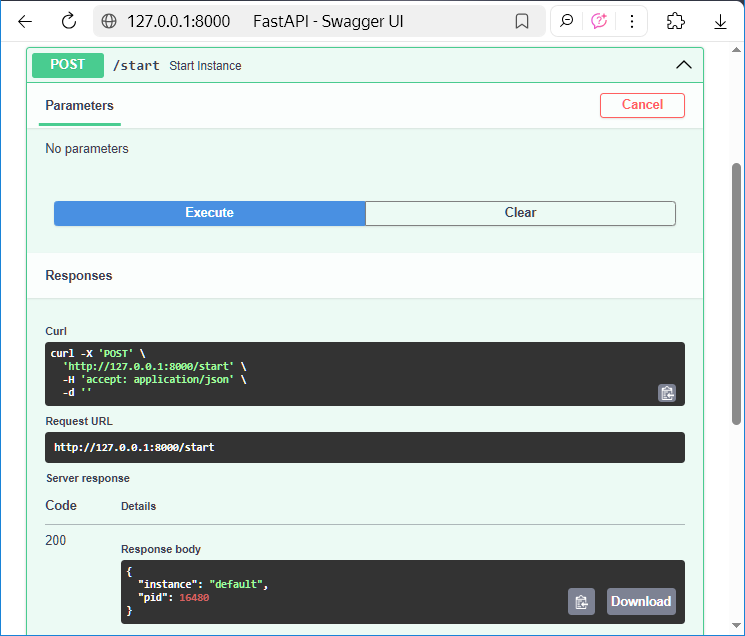Go back using the browser back arrow

[25, 21]
